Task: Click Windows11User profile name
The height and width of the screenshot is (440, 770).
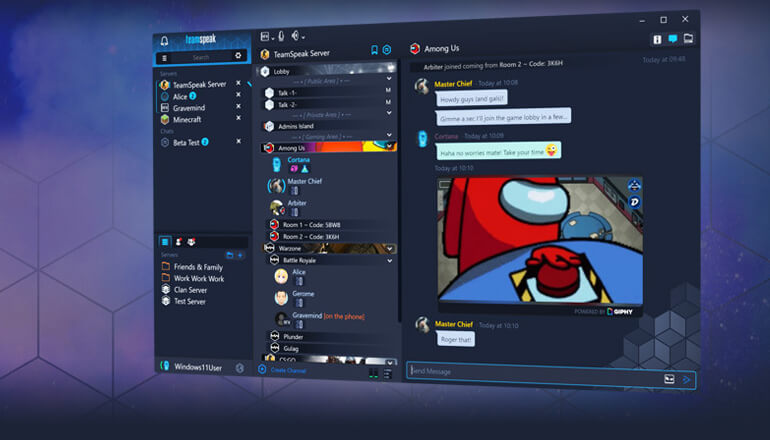Action: tap(198, 367)
